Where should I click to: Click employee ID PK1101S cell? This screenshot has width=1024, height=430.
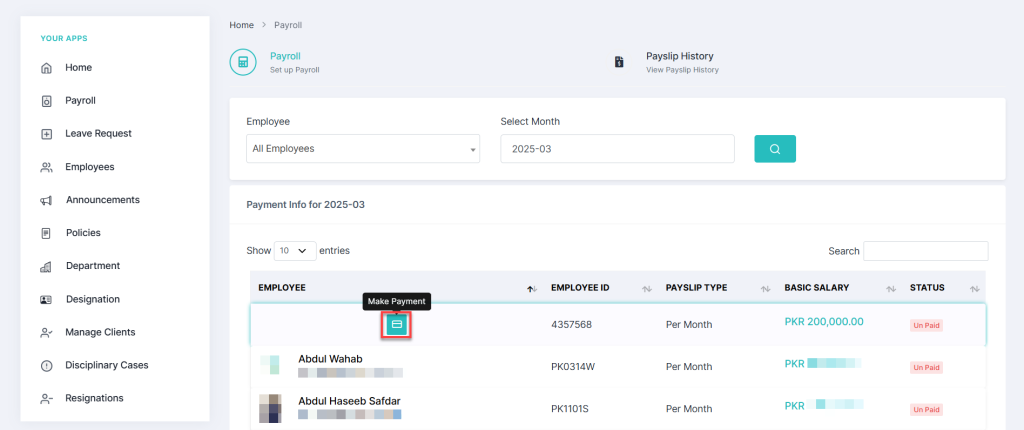pyautogui.click(x=570, y=409)
